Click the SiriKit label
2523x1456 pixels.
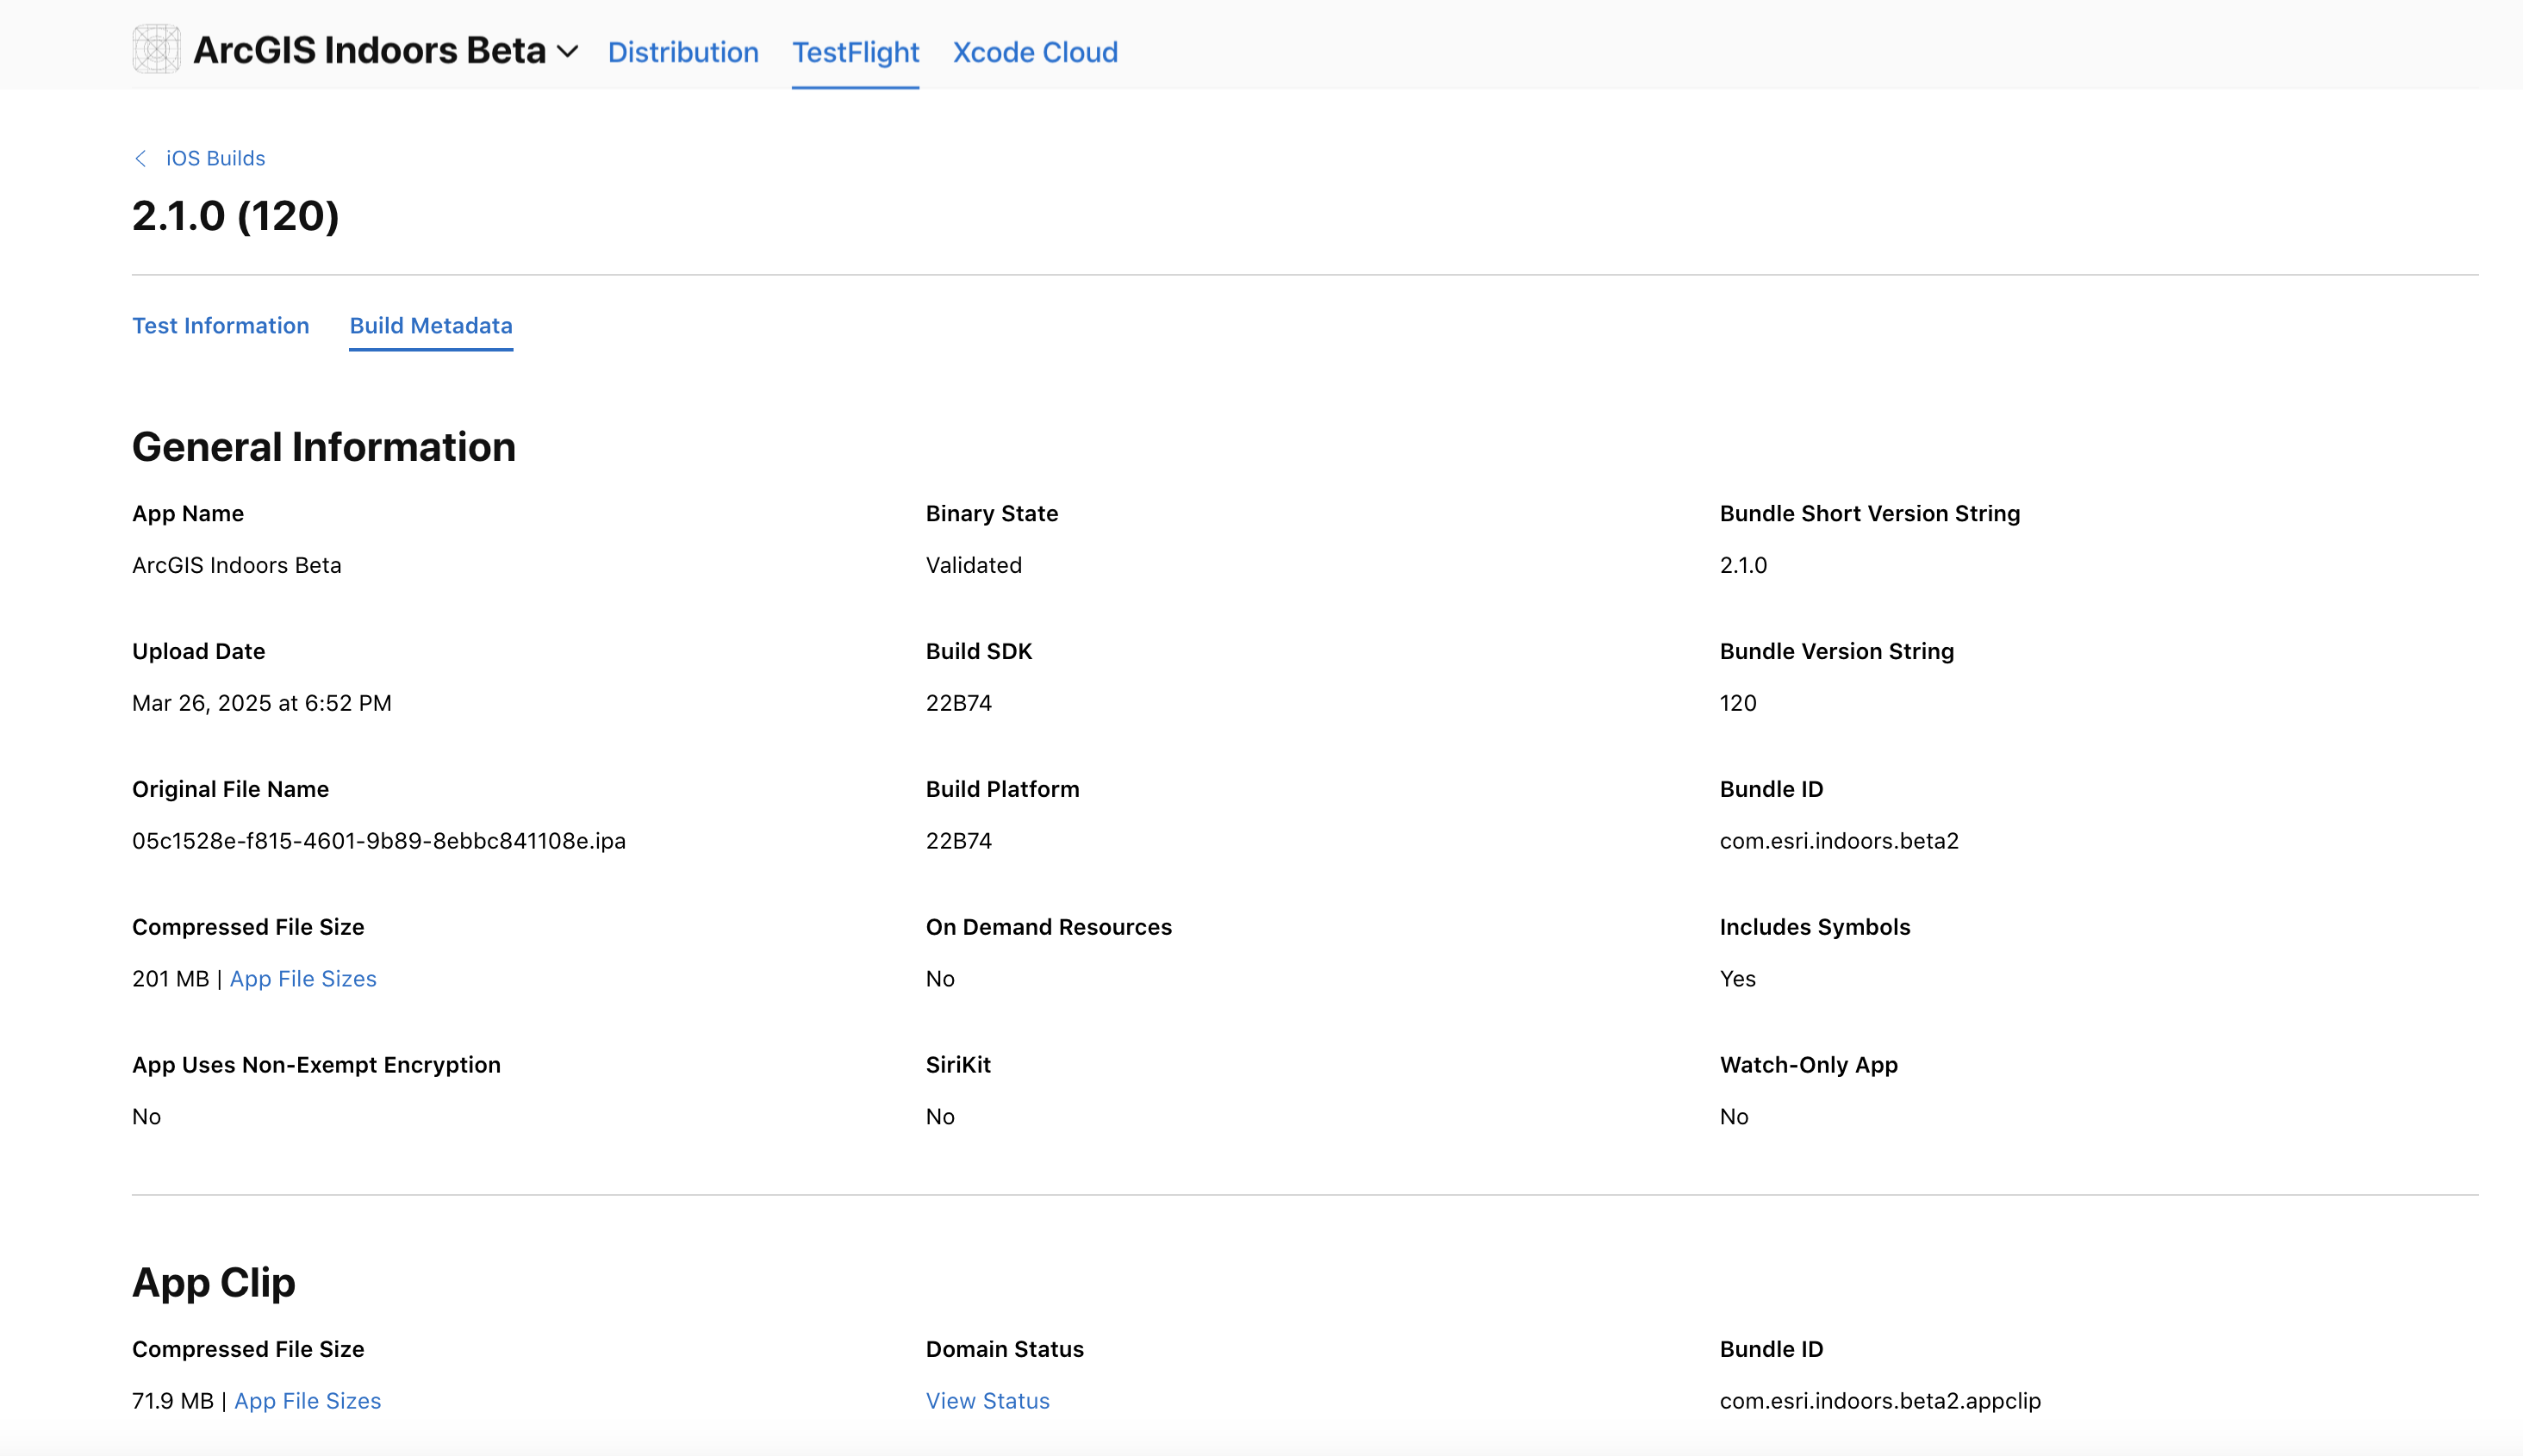pyautogui.click(x=958, y=1065)
